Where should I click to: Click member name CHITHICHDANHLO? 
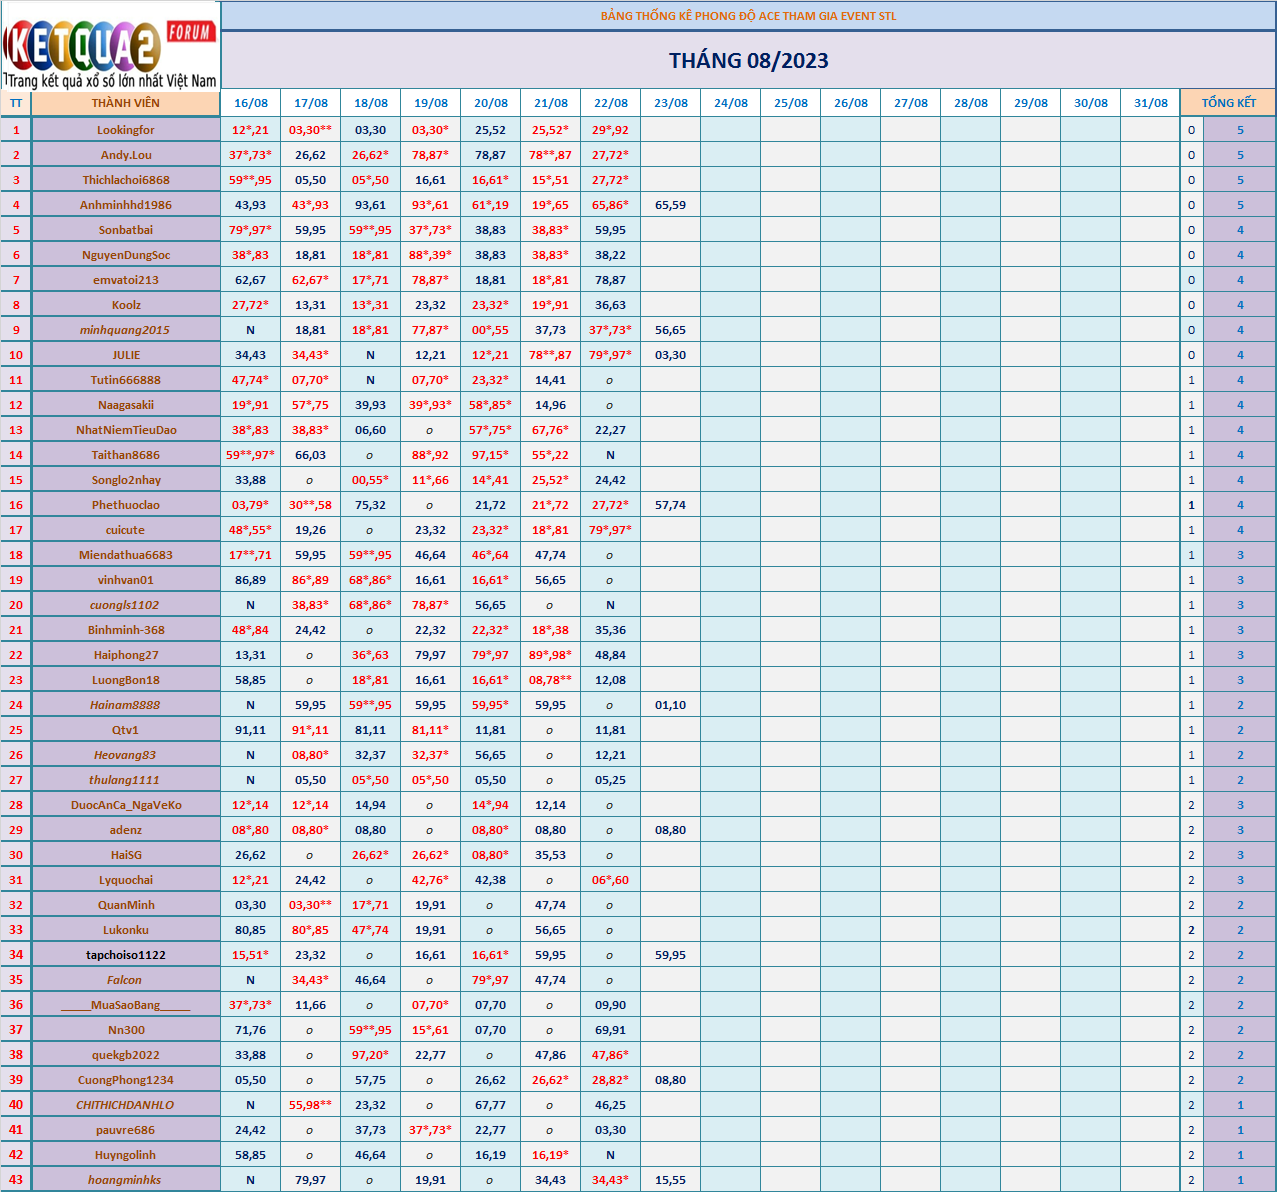tap(126, 1105)
